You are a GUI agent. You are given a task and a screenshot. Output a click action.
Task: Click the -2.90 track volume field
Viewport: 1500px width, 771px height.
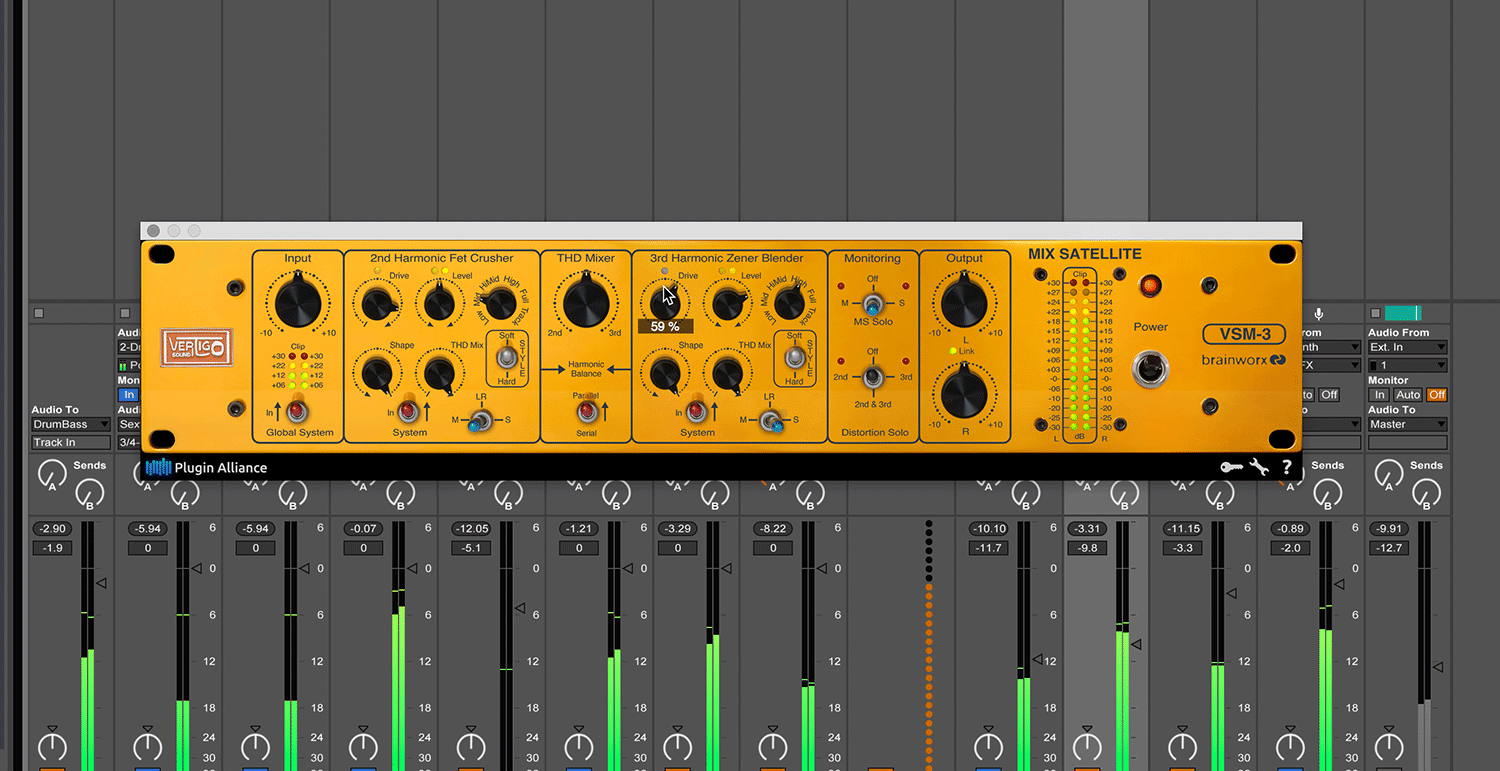click(50, 528)
